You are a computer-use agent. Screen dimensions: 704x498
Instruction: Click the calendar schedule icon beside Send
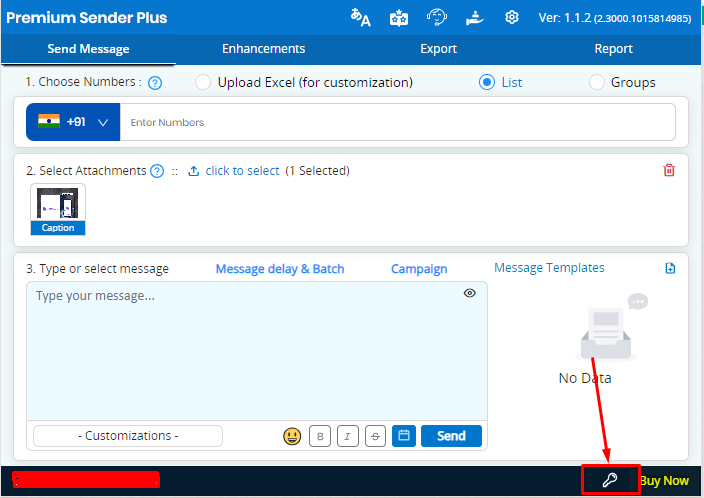[x=404, y=436]
